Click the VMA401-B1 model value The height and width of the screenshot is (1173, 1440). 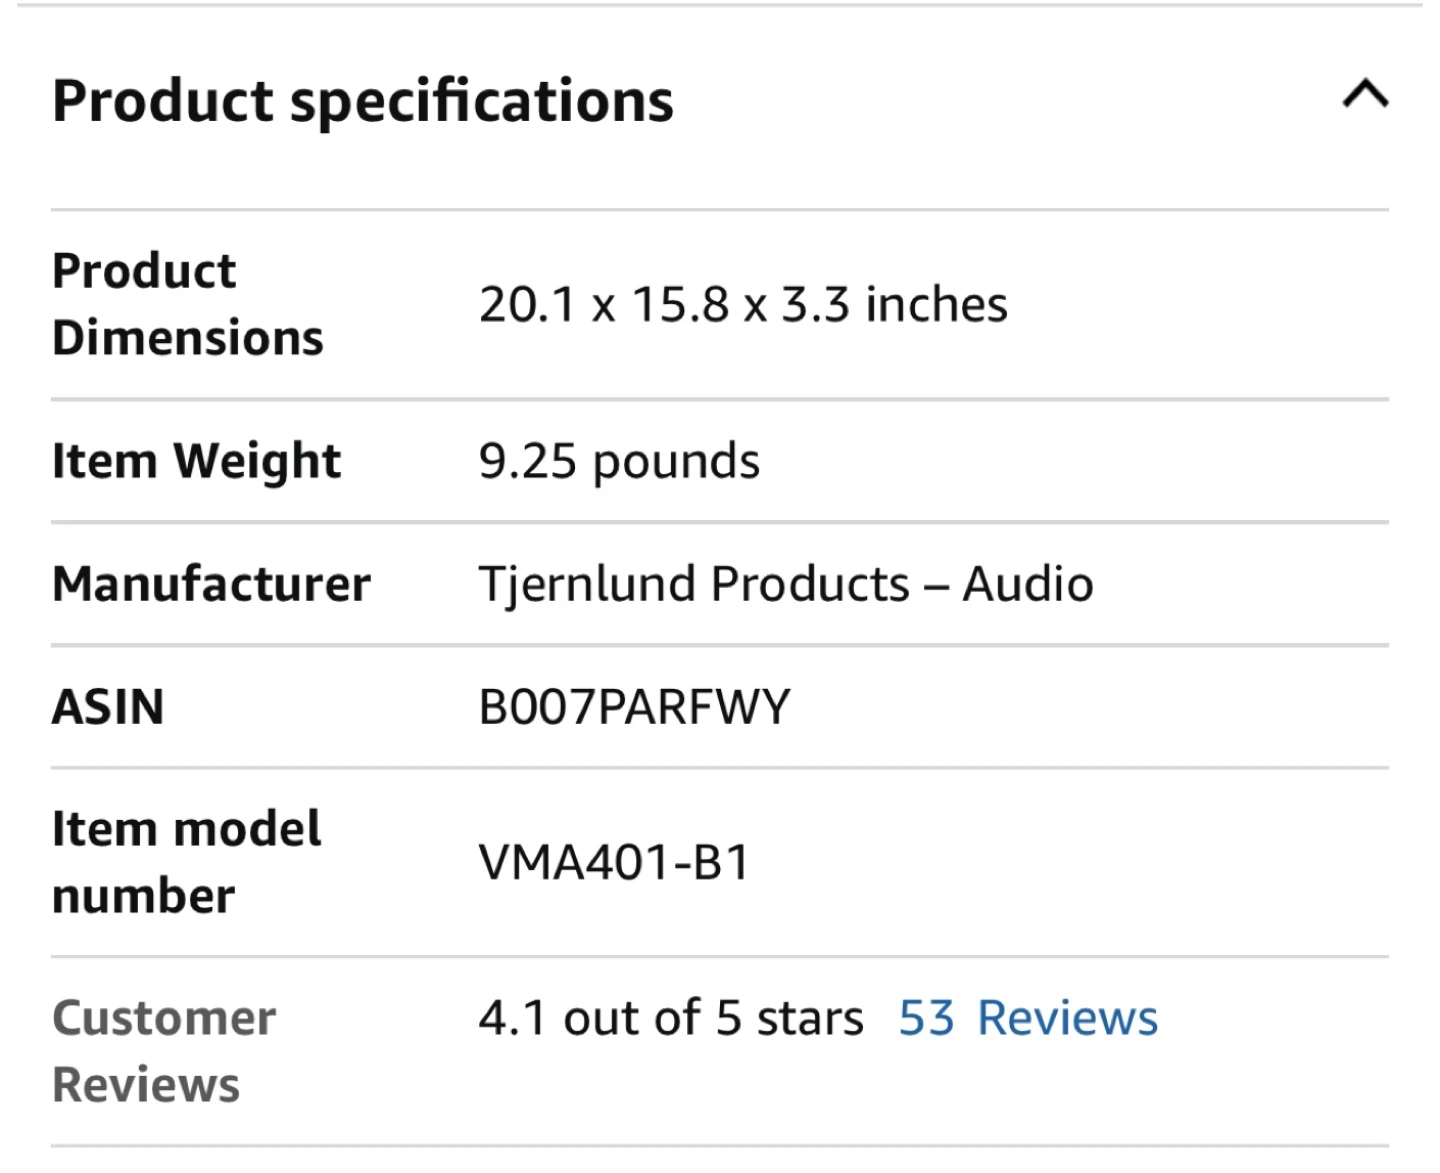[x=614, y=862]
